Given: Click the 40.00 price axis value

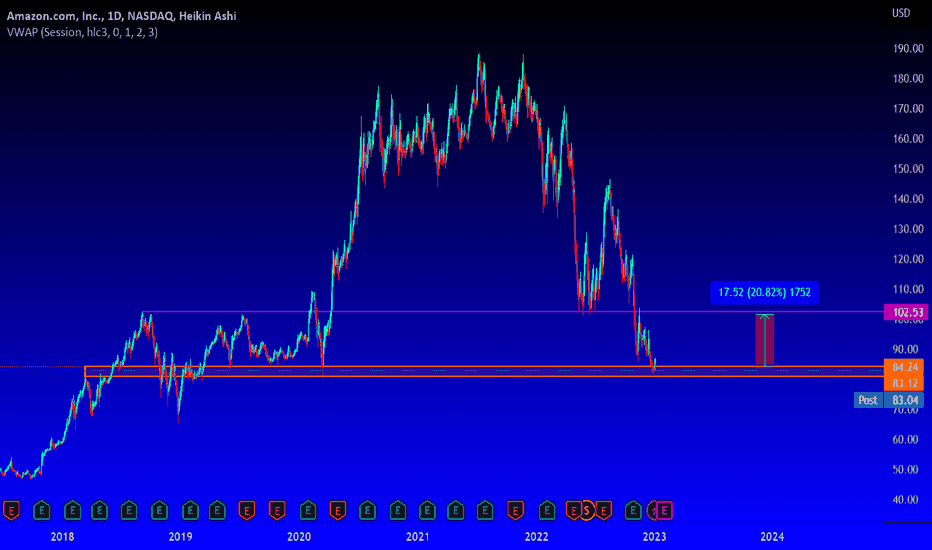Looking at the screenshot, I should click(906, 499).
